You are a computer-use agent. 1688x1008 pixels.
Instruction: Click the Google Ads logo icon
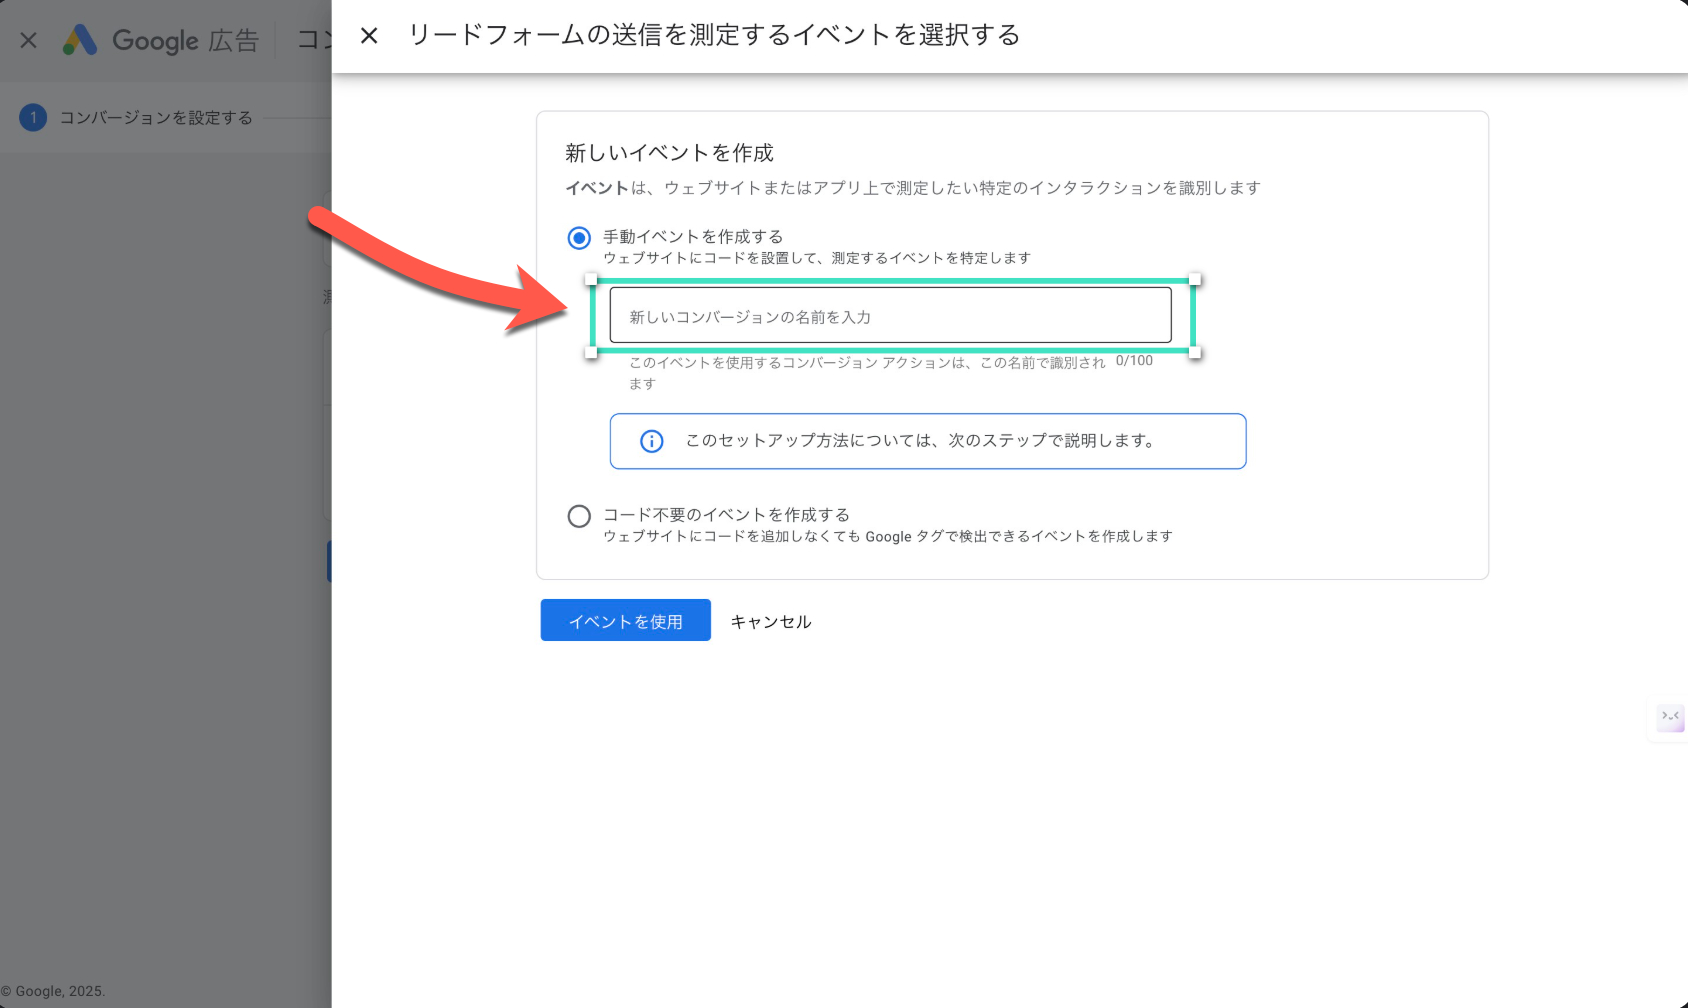tap(80, 40)
